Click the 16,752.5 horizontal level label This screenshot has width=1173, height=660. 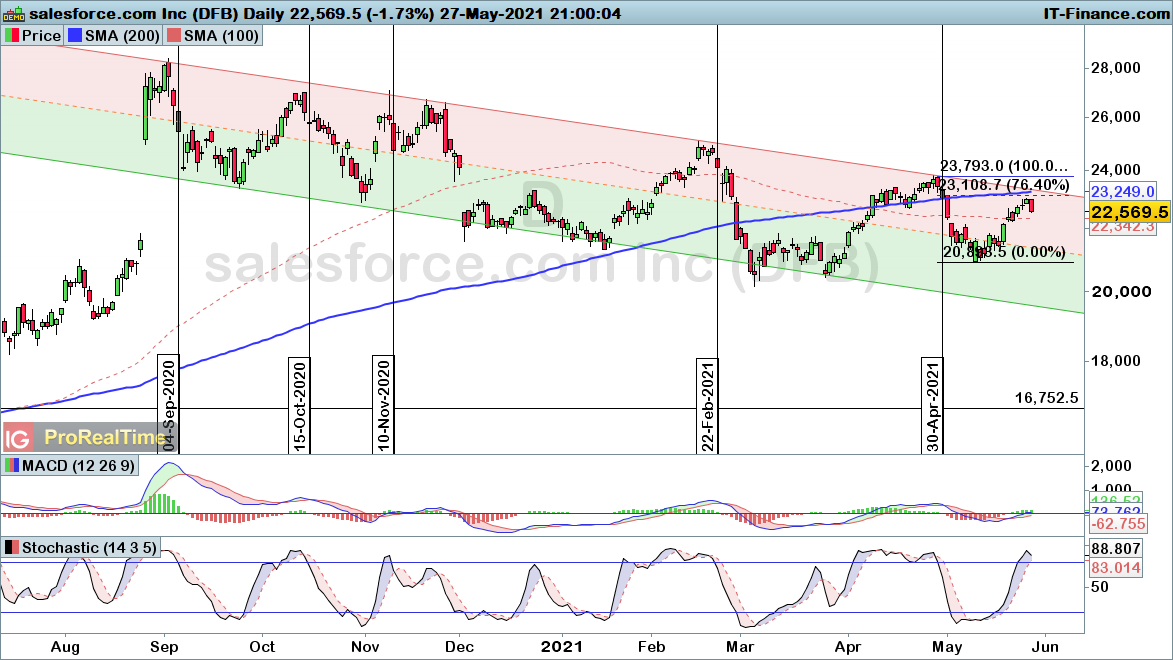tap(1046, 398)
